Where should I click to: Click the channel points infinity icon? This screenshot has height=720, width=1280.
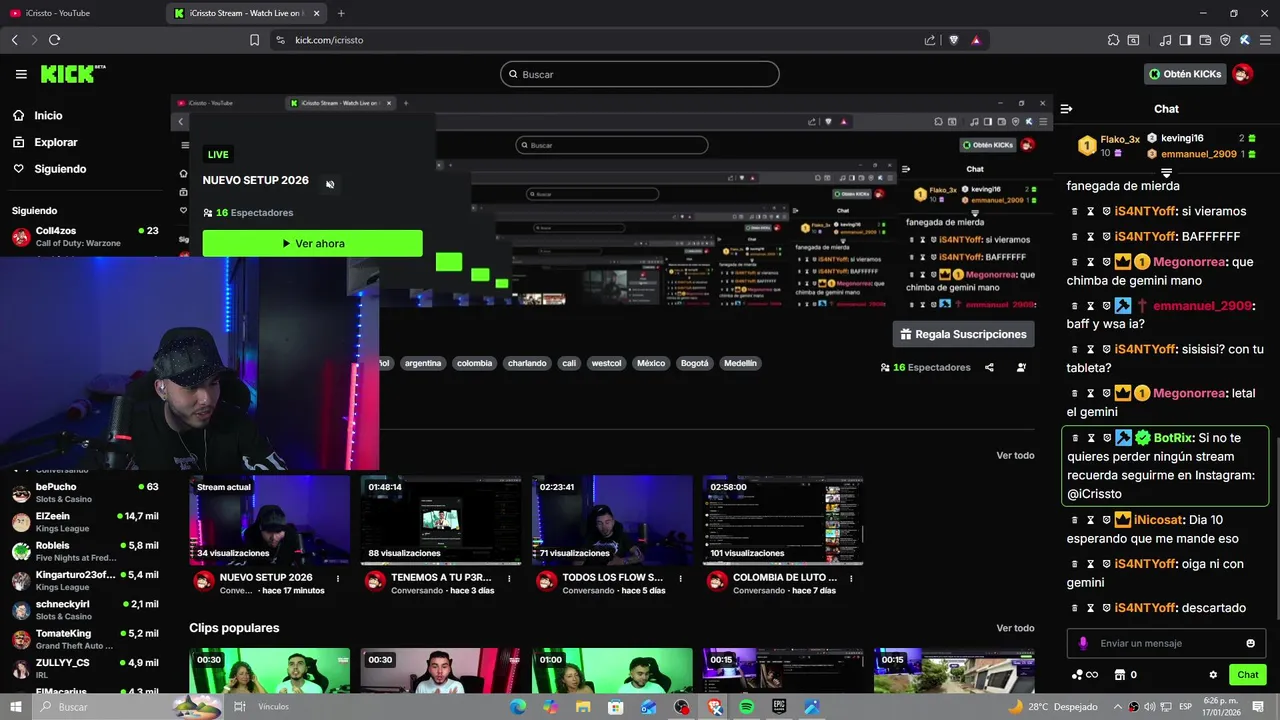[1085, 675]
